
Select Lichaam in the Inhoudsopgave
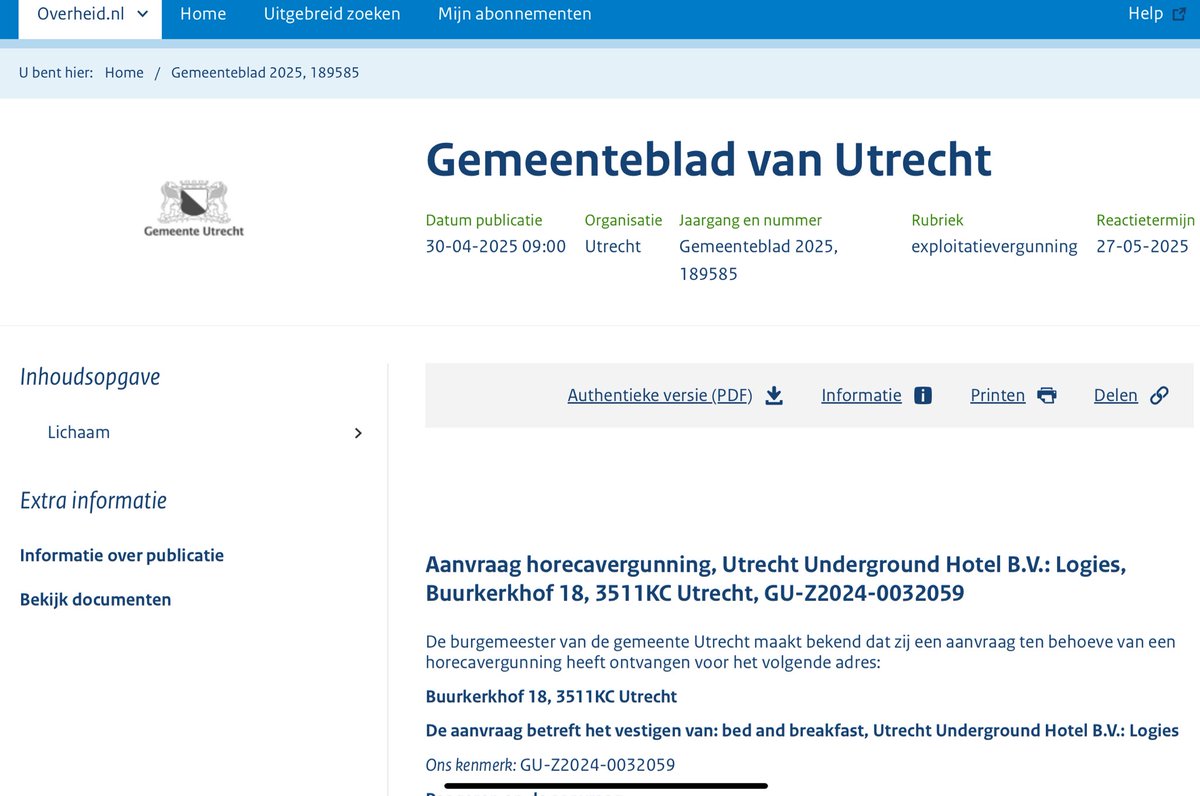(x=79, y=433)
